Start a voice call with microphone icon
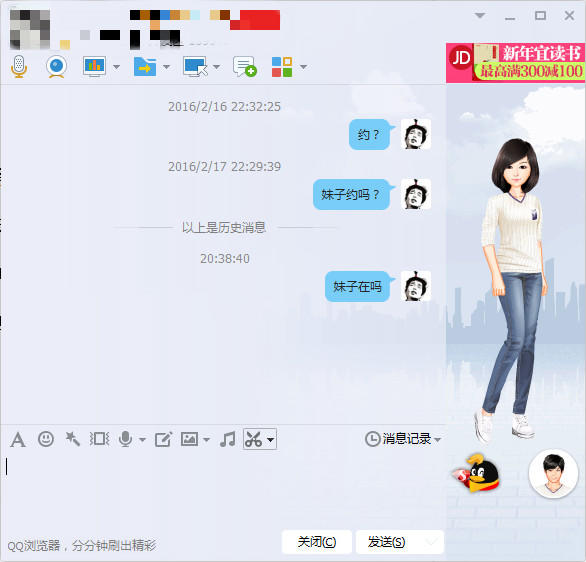Screen dimensions: 586x562 [19, 67]
